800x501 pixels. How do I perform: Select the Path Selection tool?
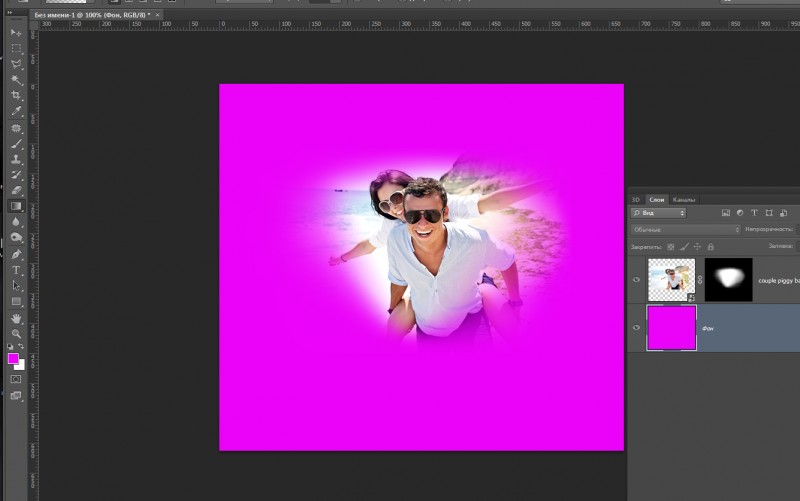tap(16, 285)
